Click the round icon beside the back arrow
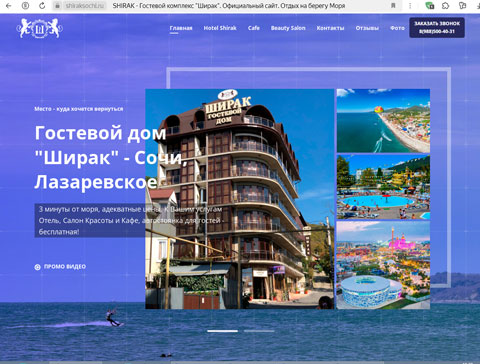The image size is (480, 364). coord(26,6)
